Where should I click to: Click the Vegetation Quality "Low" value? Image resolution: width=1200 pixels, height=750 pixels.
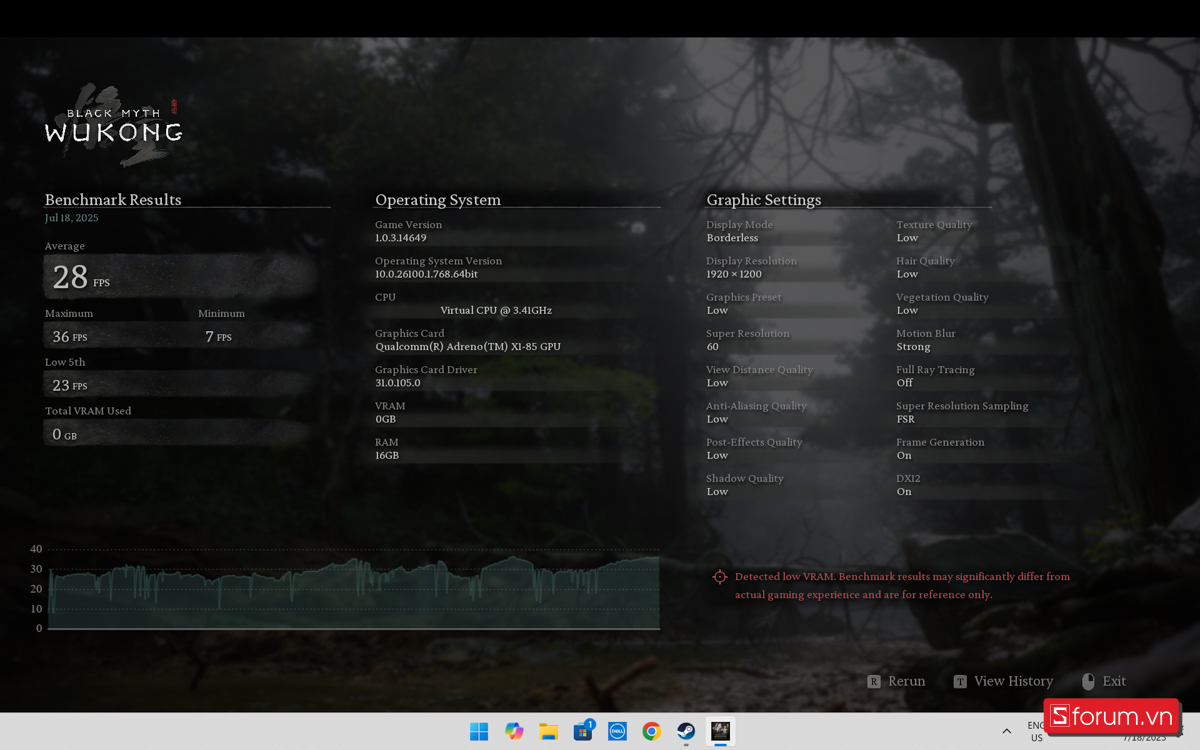click(x=907, y=310)
